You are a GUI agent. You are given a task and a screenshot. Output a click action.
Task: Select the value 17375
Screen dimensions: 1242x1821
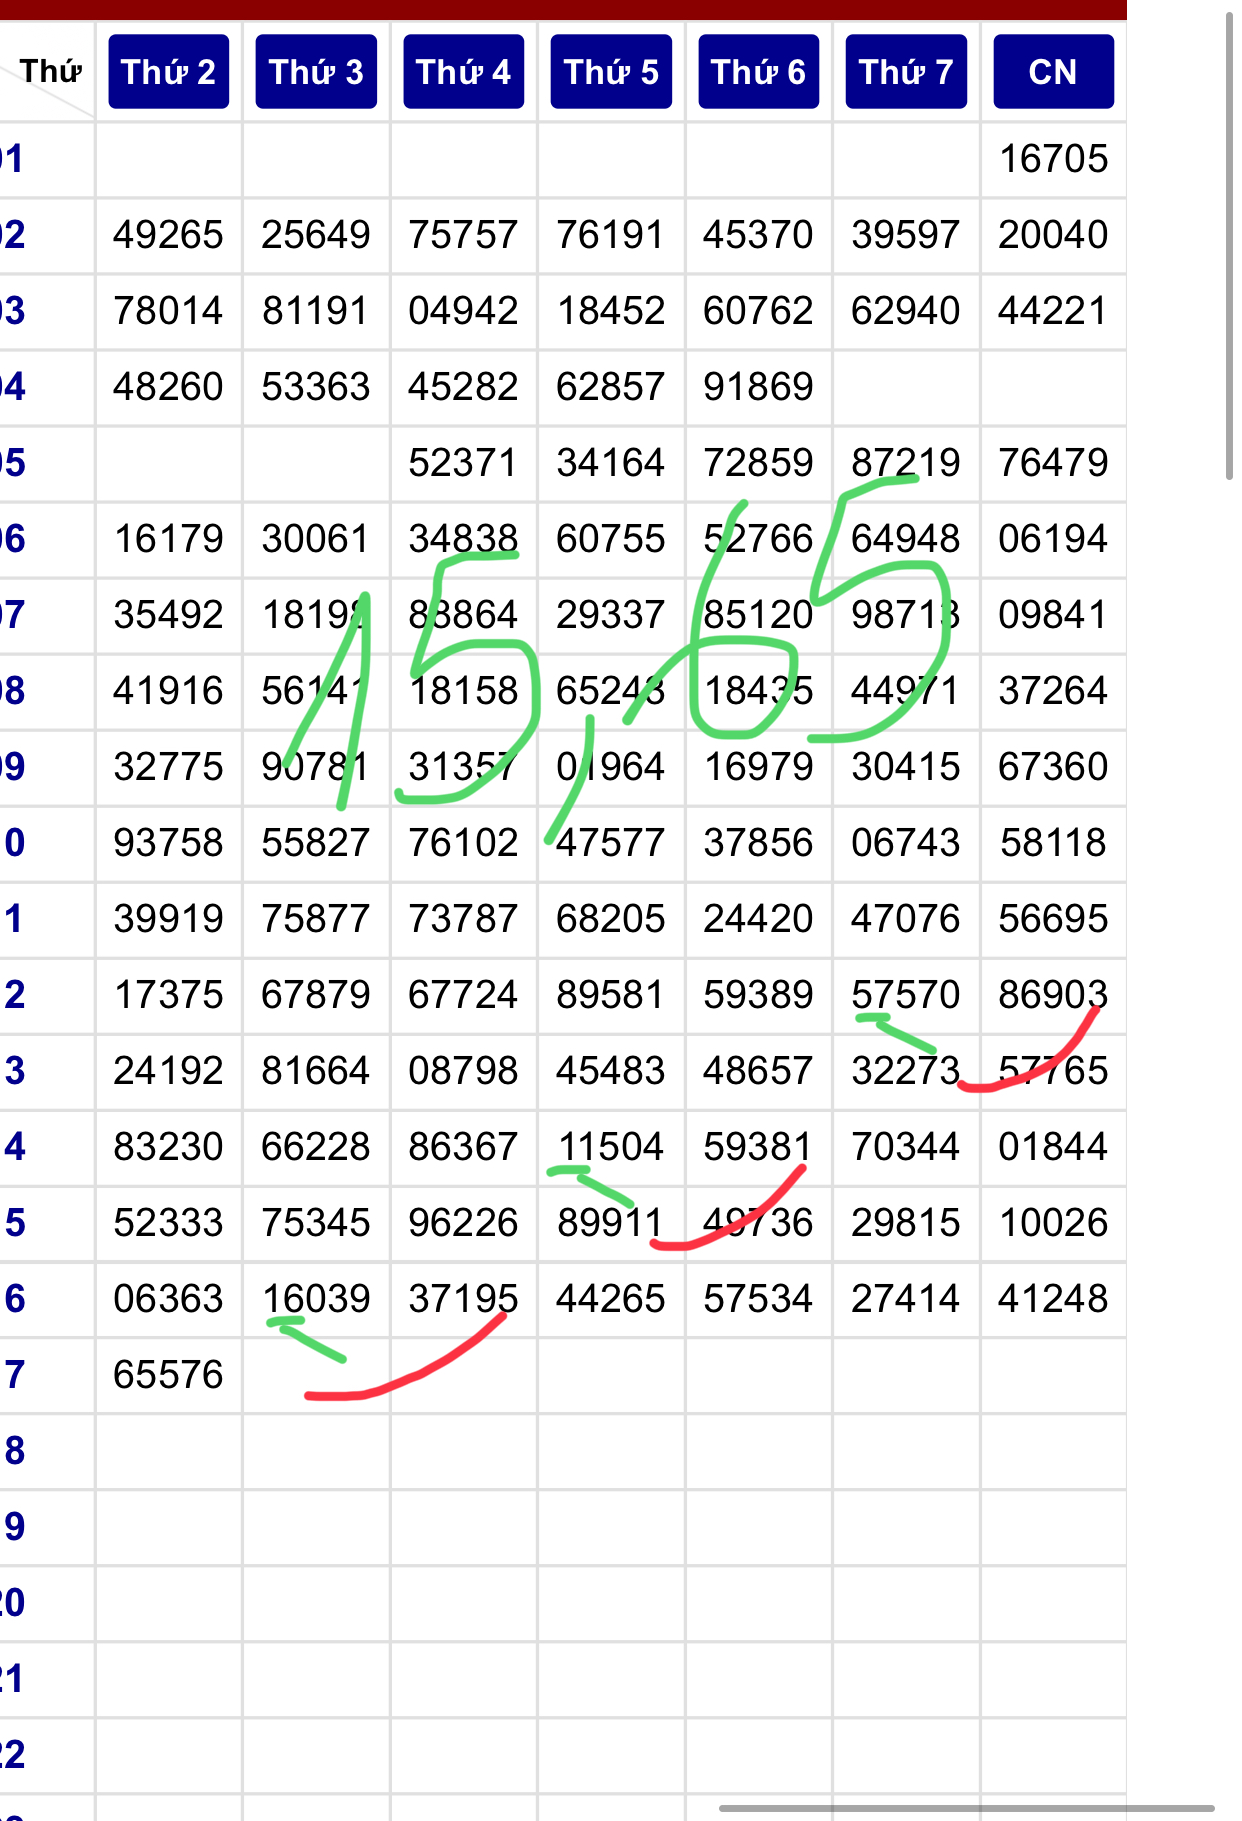pos(168,995)
